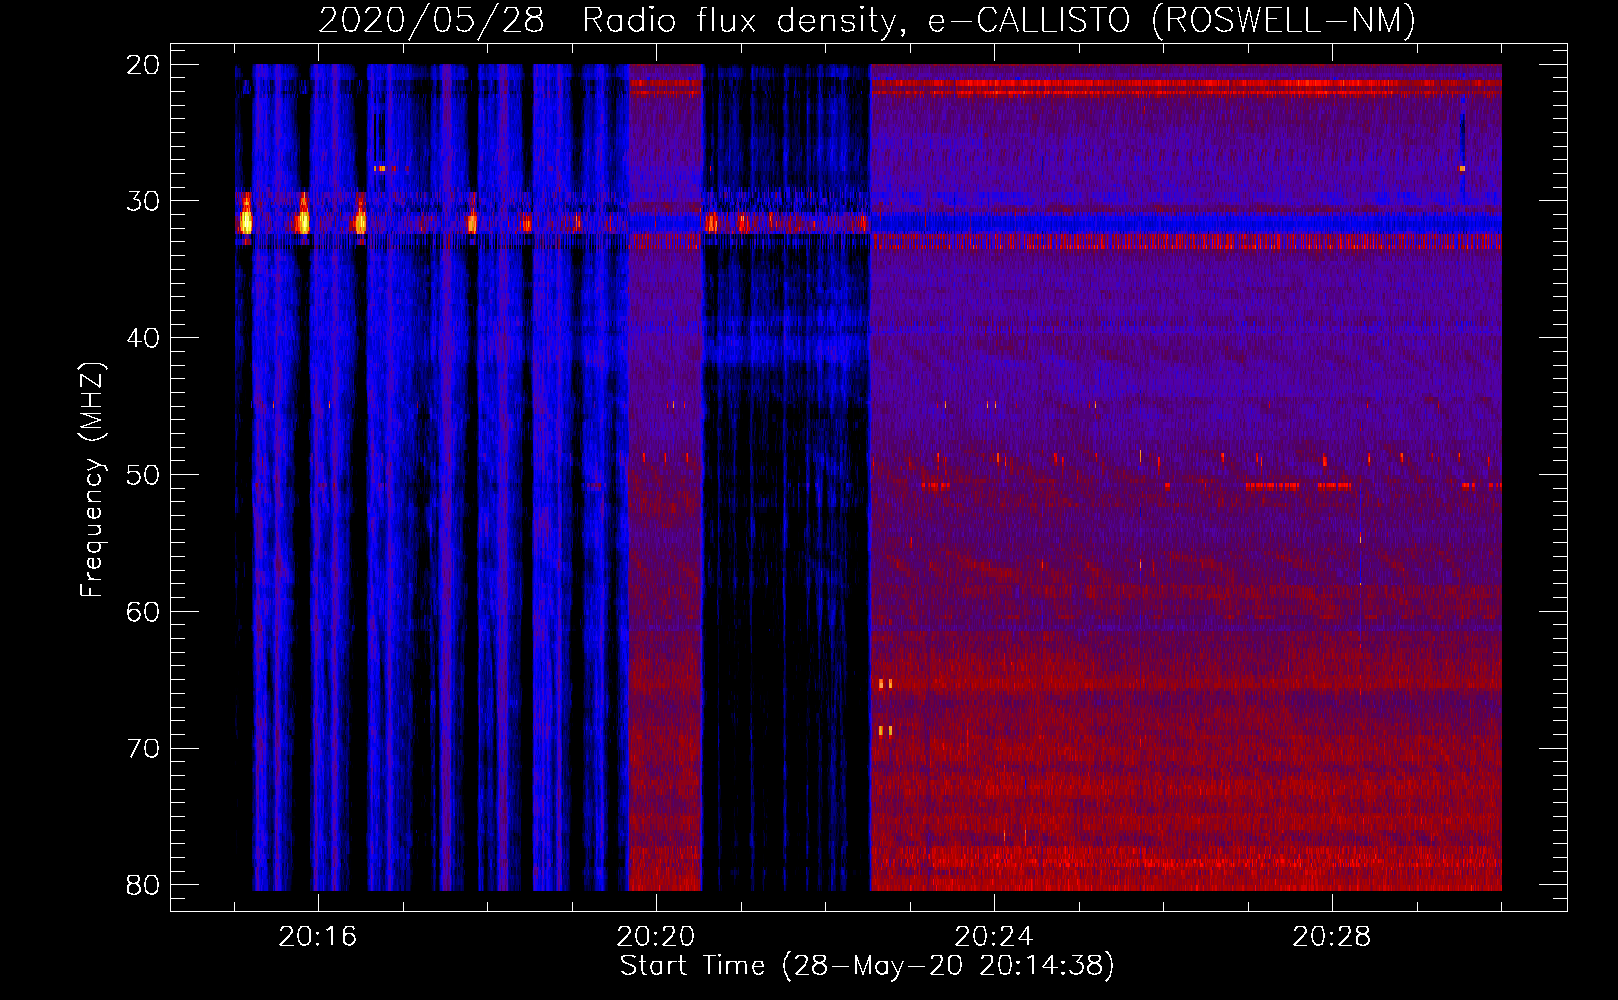1618x1000 pixels.
Task: Click the 20:20 time tick label
Action: pos(655,937)
